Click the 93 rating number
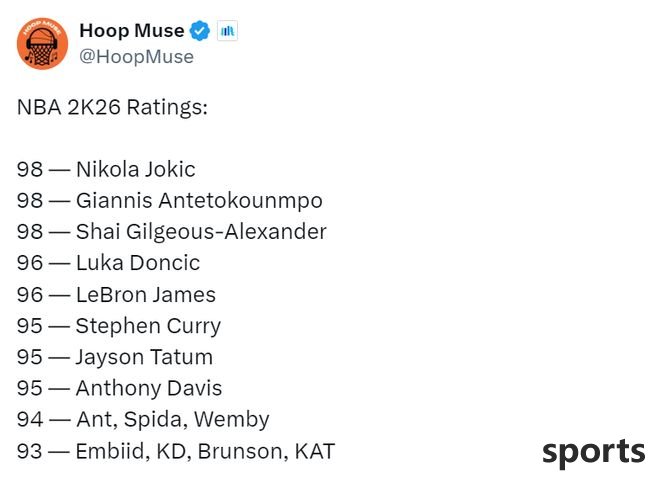Viewport: 660px width, 483px height. pyautogui.click(x=30, y=451)
